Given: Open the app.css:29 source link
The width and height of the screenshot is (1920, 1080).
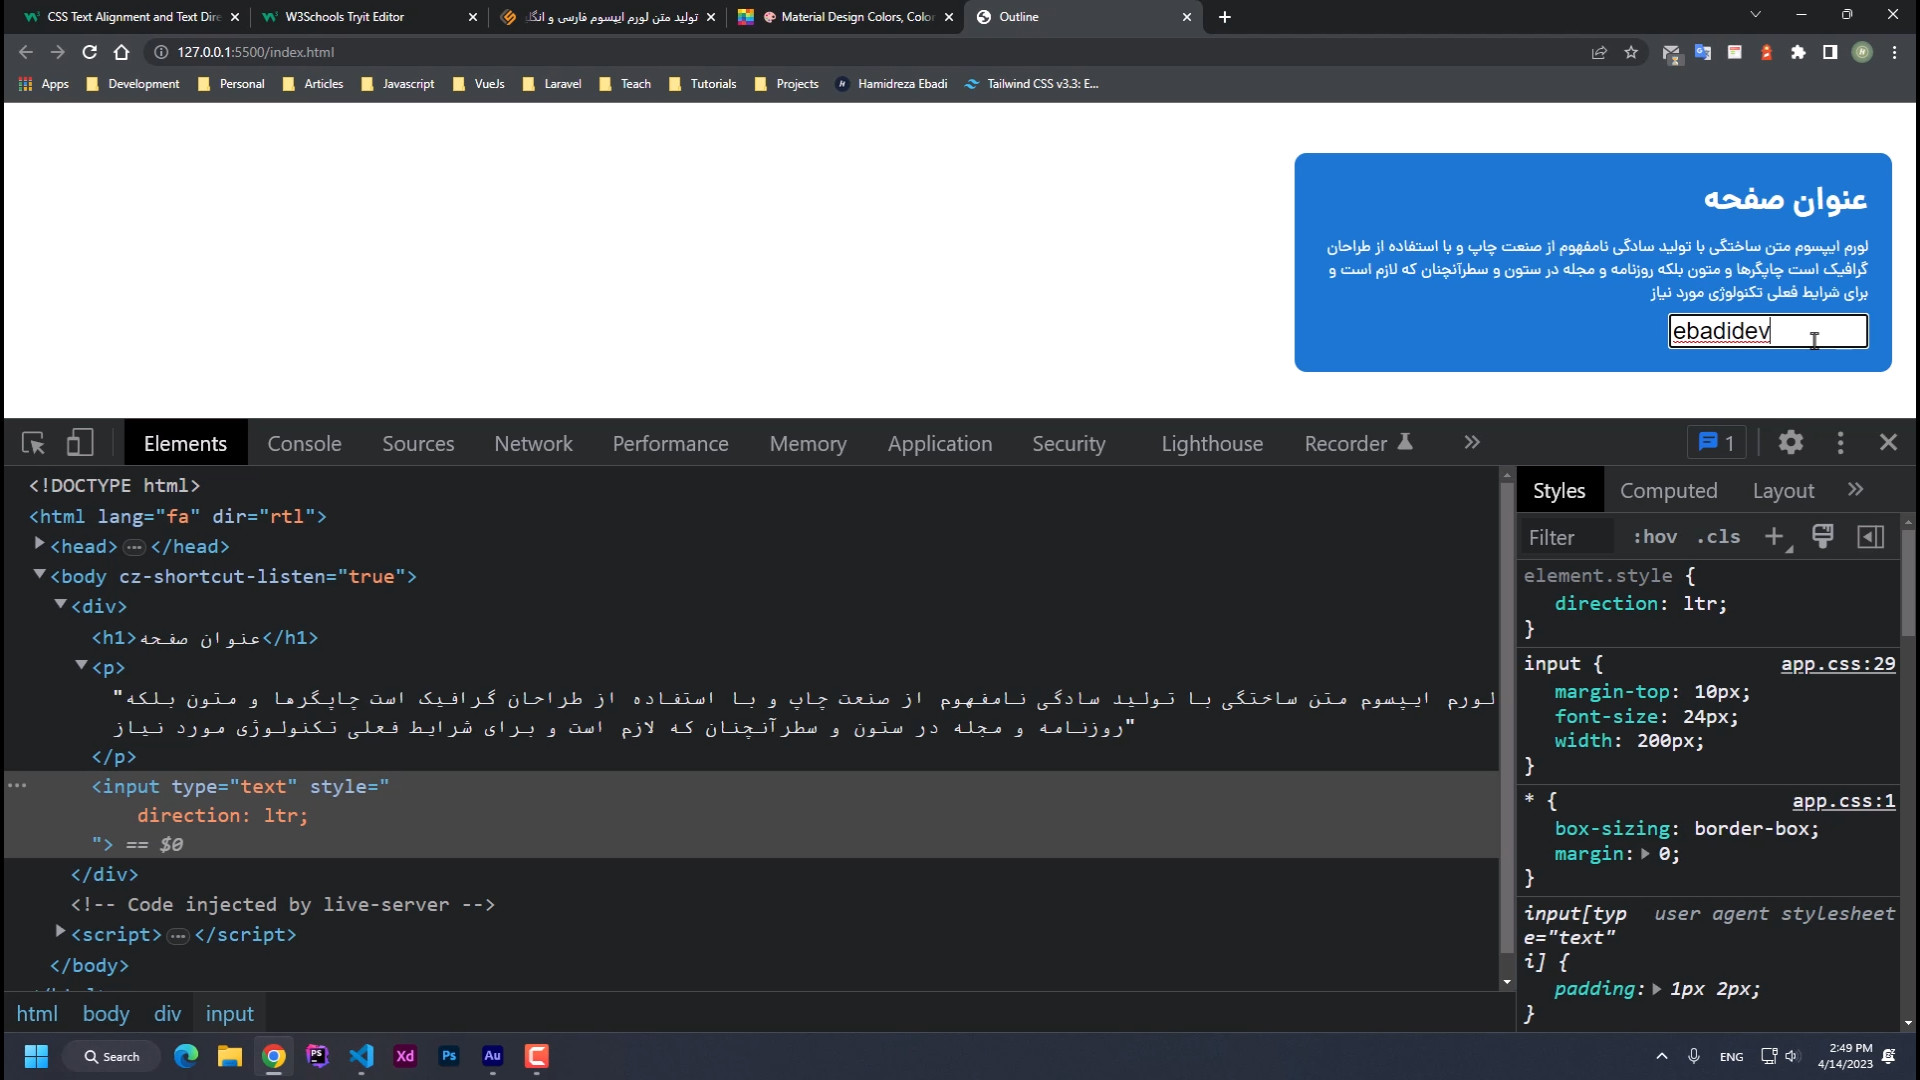Looking at the screenshot, I should tap(1837, 664).
